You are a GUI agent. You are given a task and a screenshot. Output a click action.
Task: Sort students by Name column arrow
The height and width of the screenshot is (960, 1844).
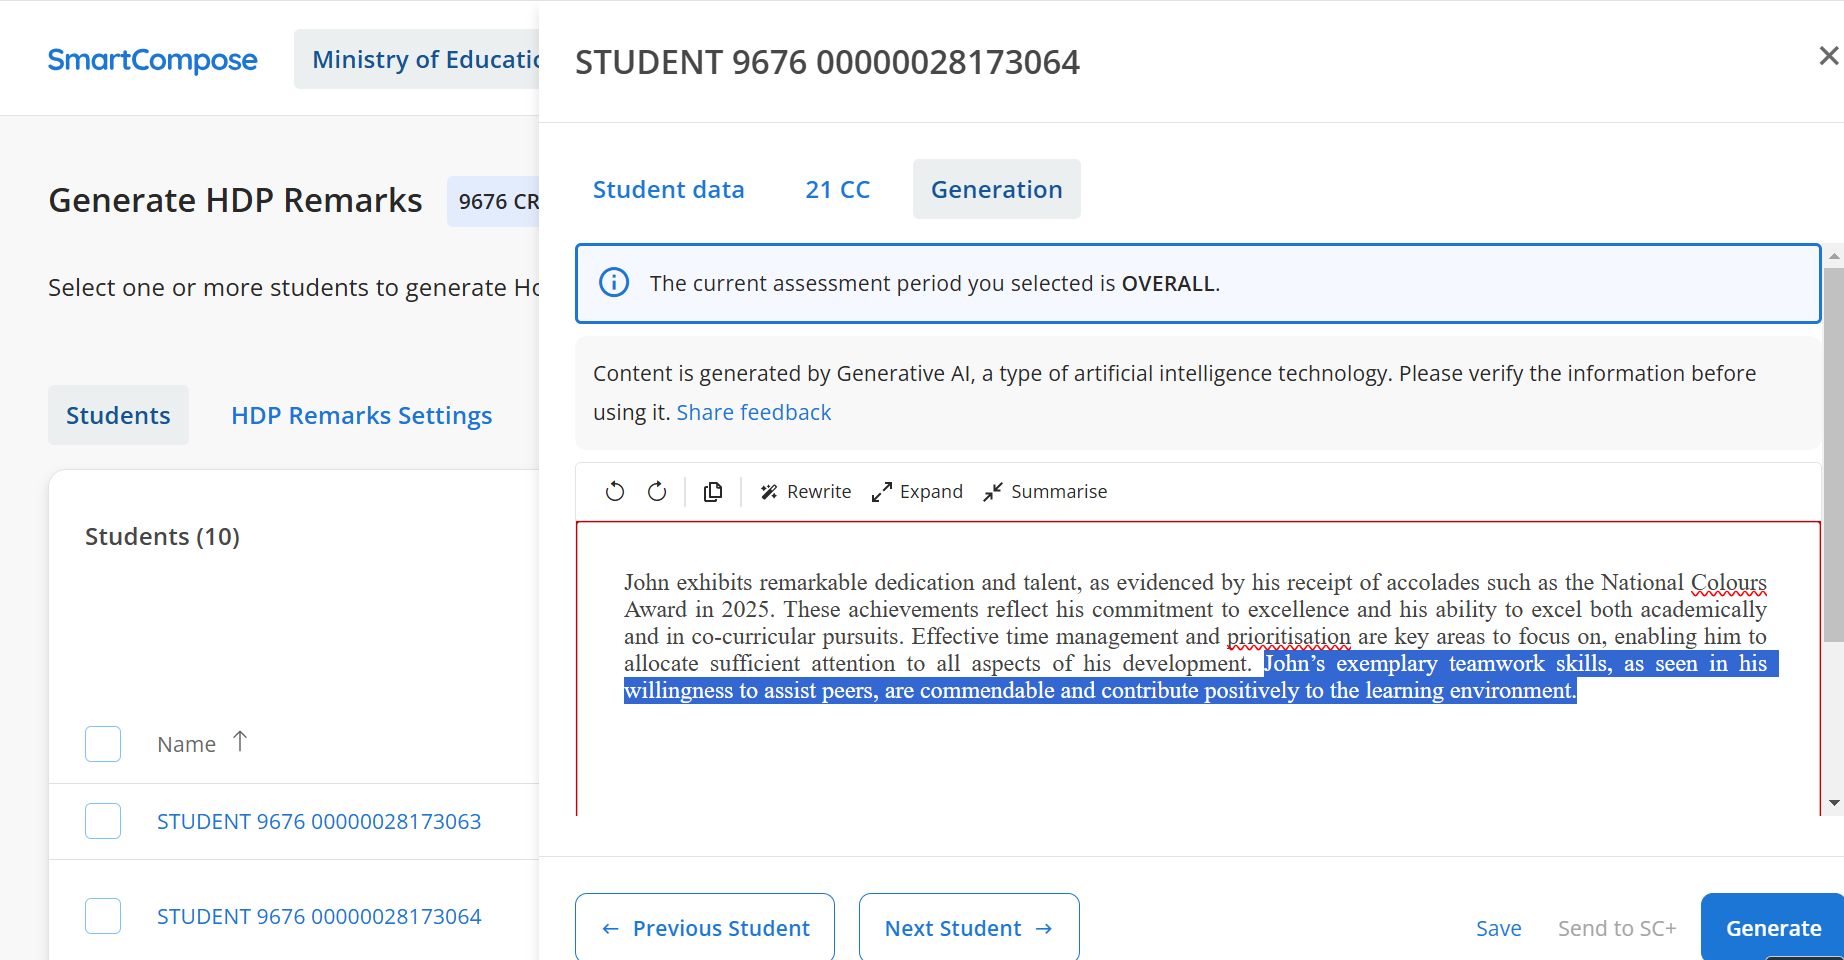[x=240, y=742]
